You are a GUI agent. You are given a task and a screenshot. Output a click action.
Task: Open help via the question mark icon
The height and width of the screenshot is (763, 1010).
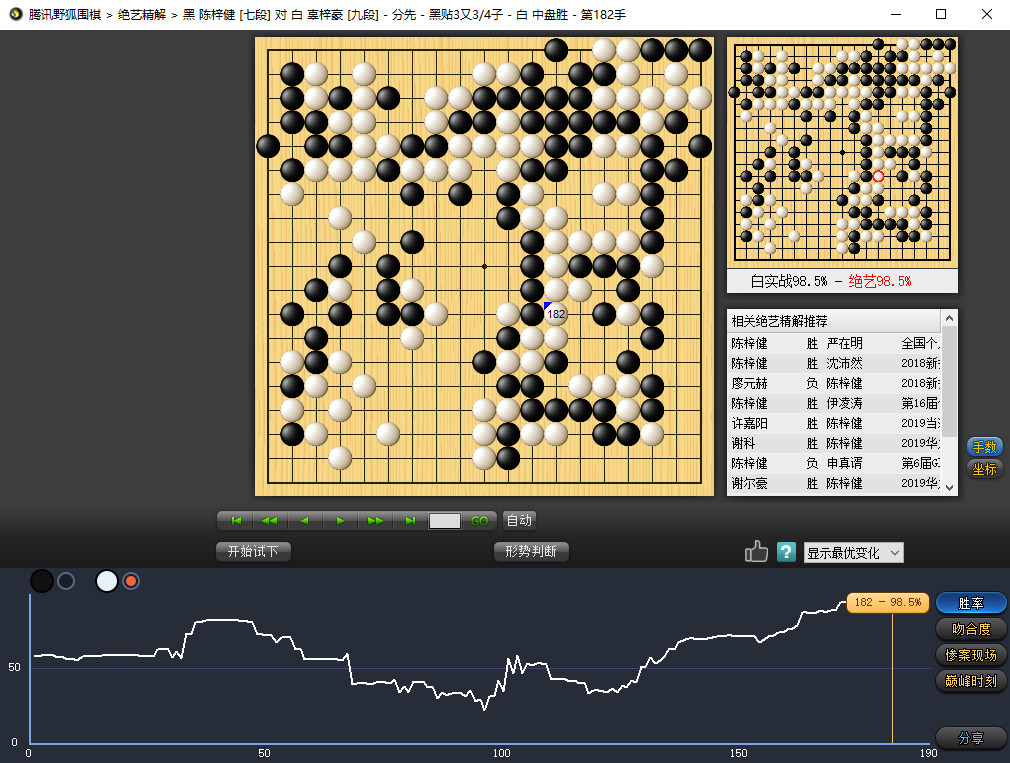(786, 552)
